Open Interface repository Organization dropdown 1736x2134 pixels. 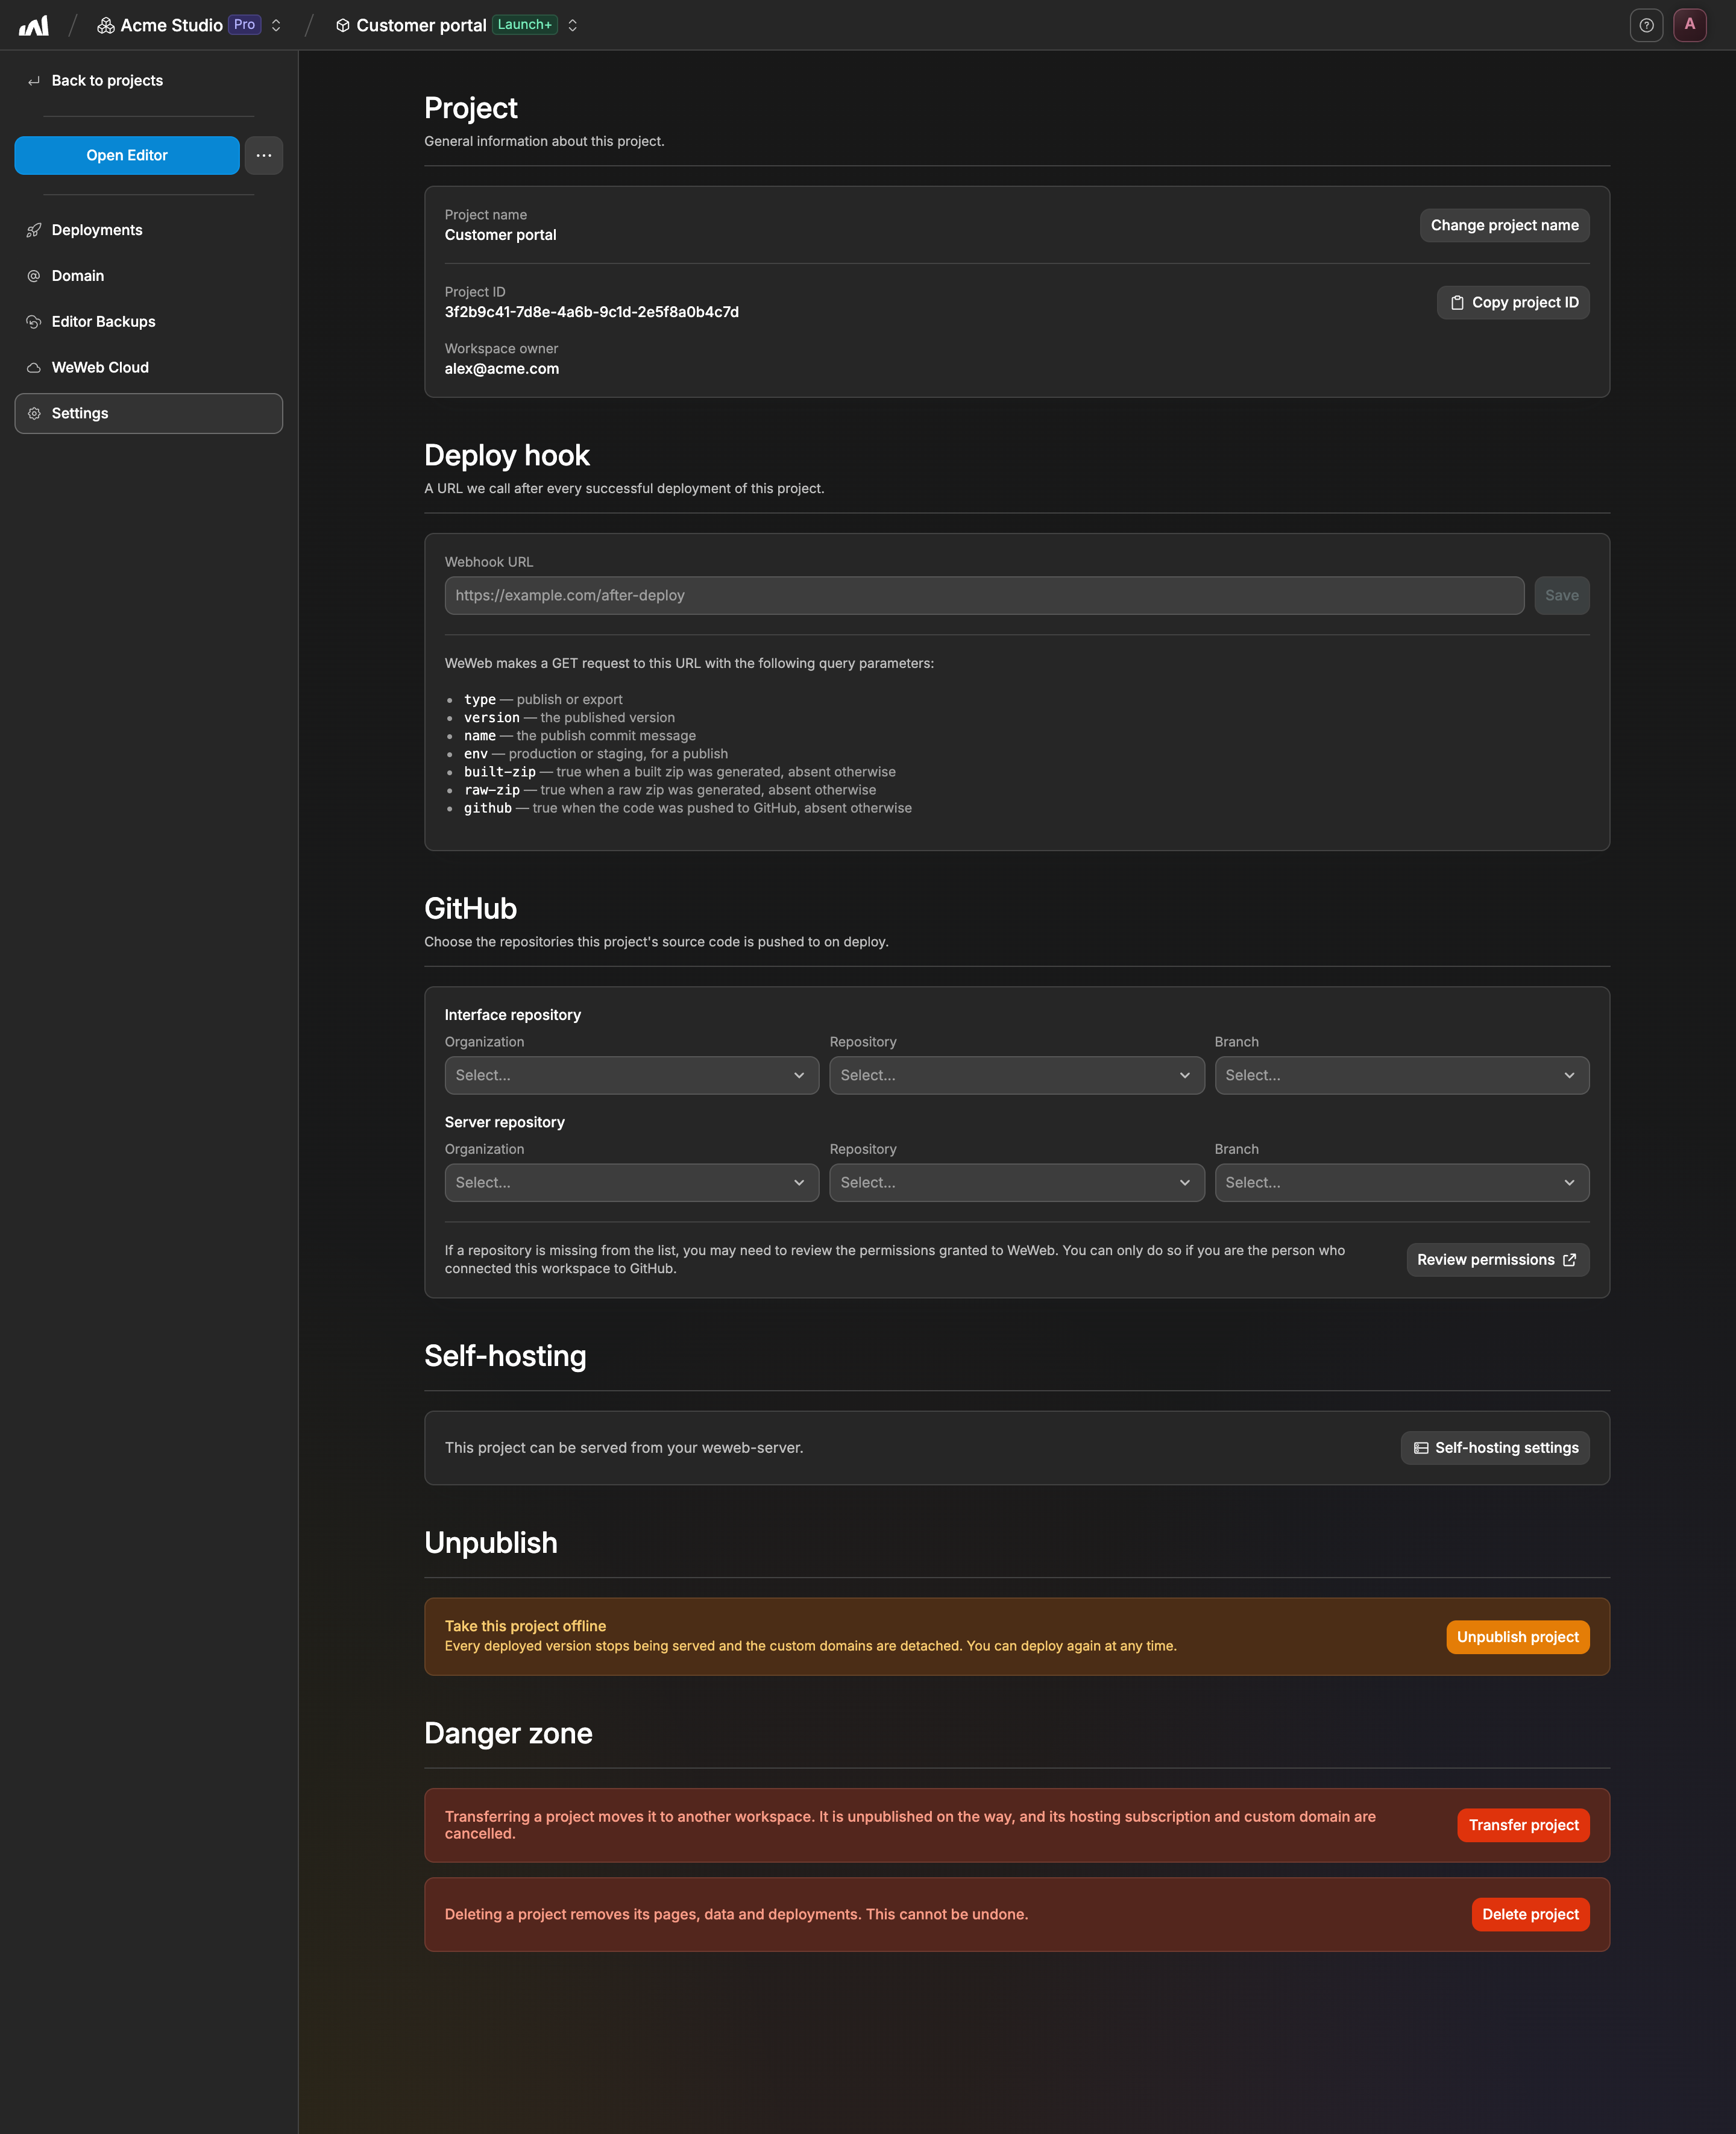pos(632,1075)
